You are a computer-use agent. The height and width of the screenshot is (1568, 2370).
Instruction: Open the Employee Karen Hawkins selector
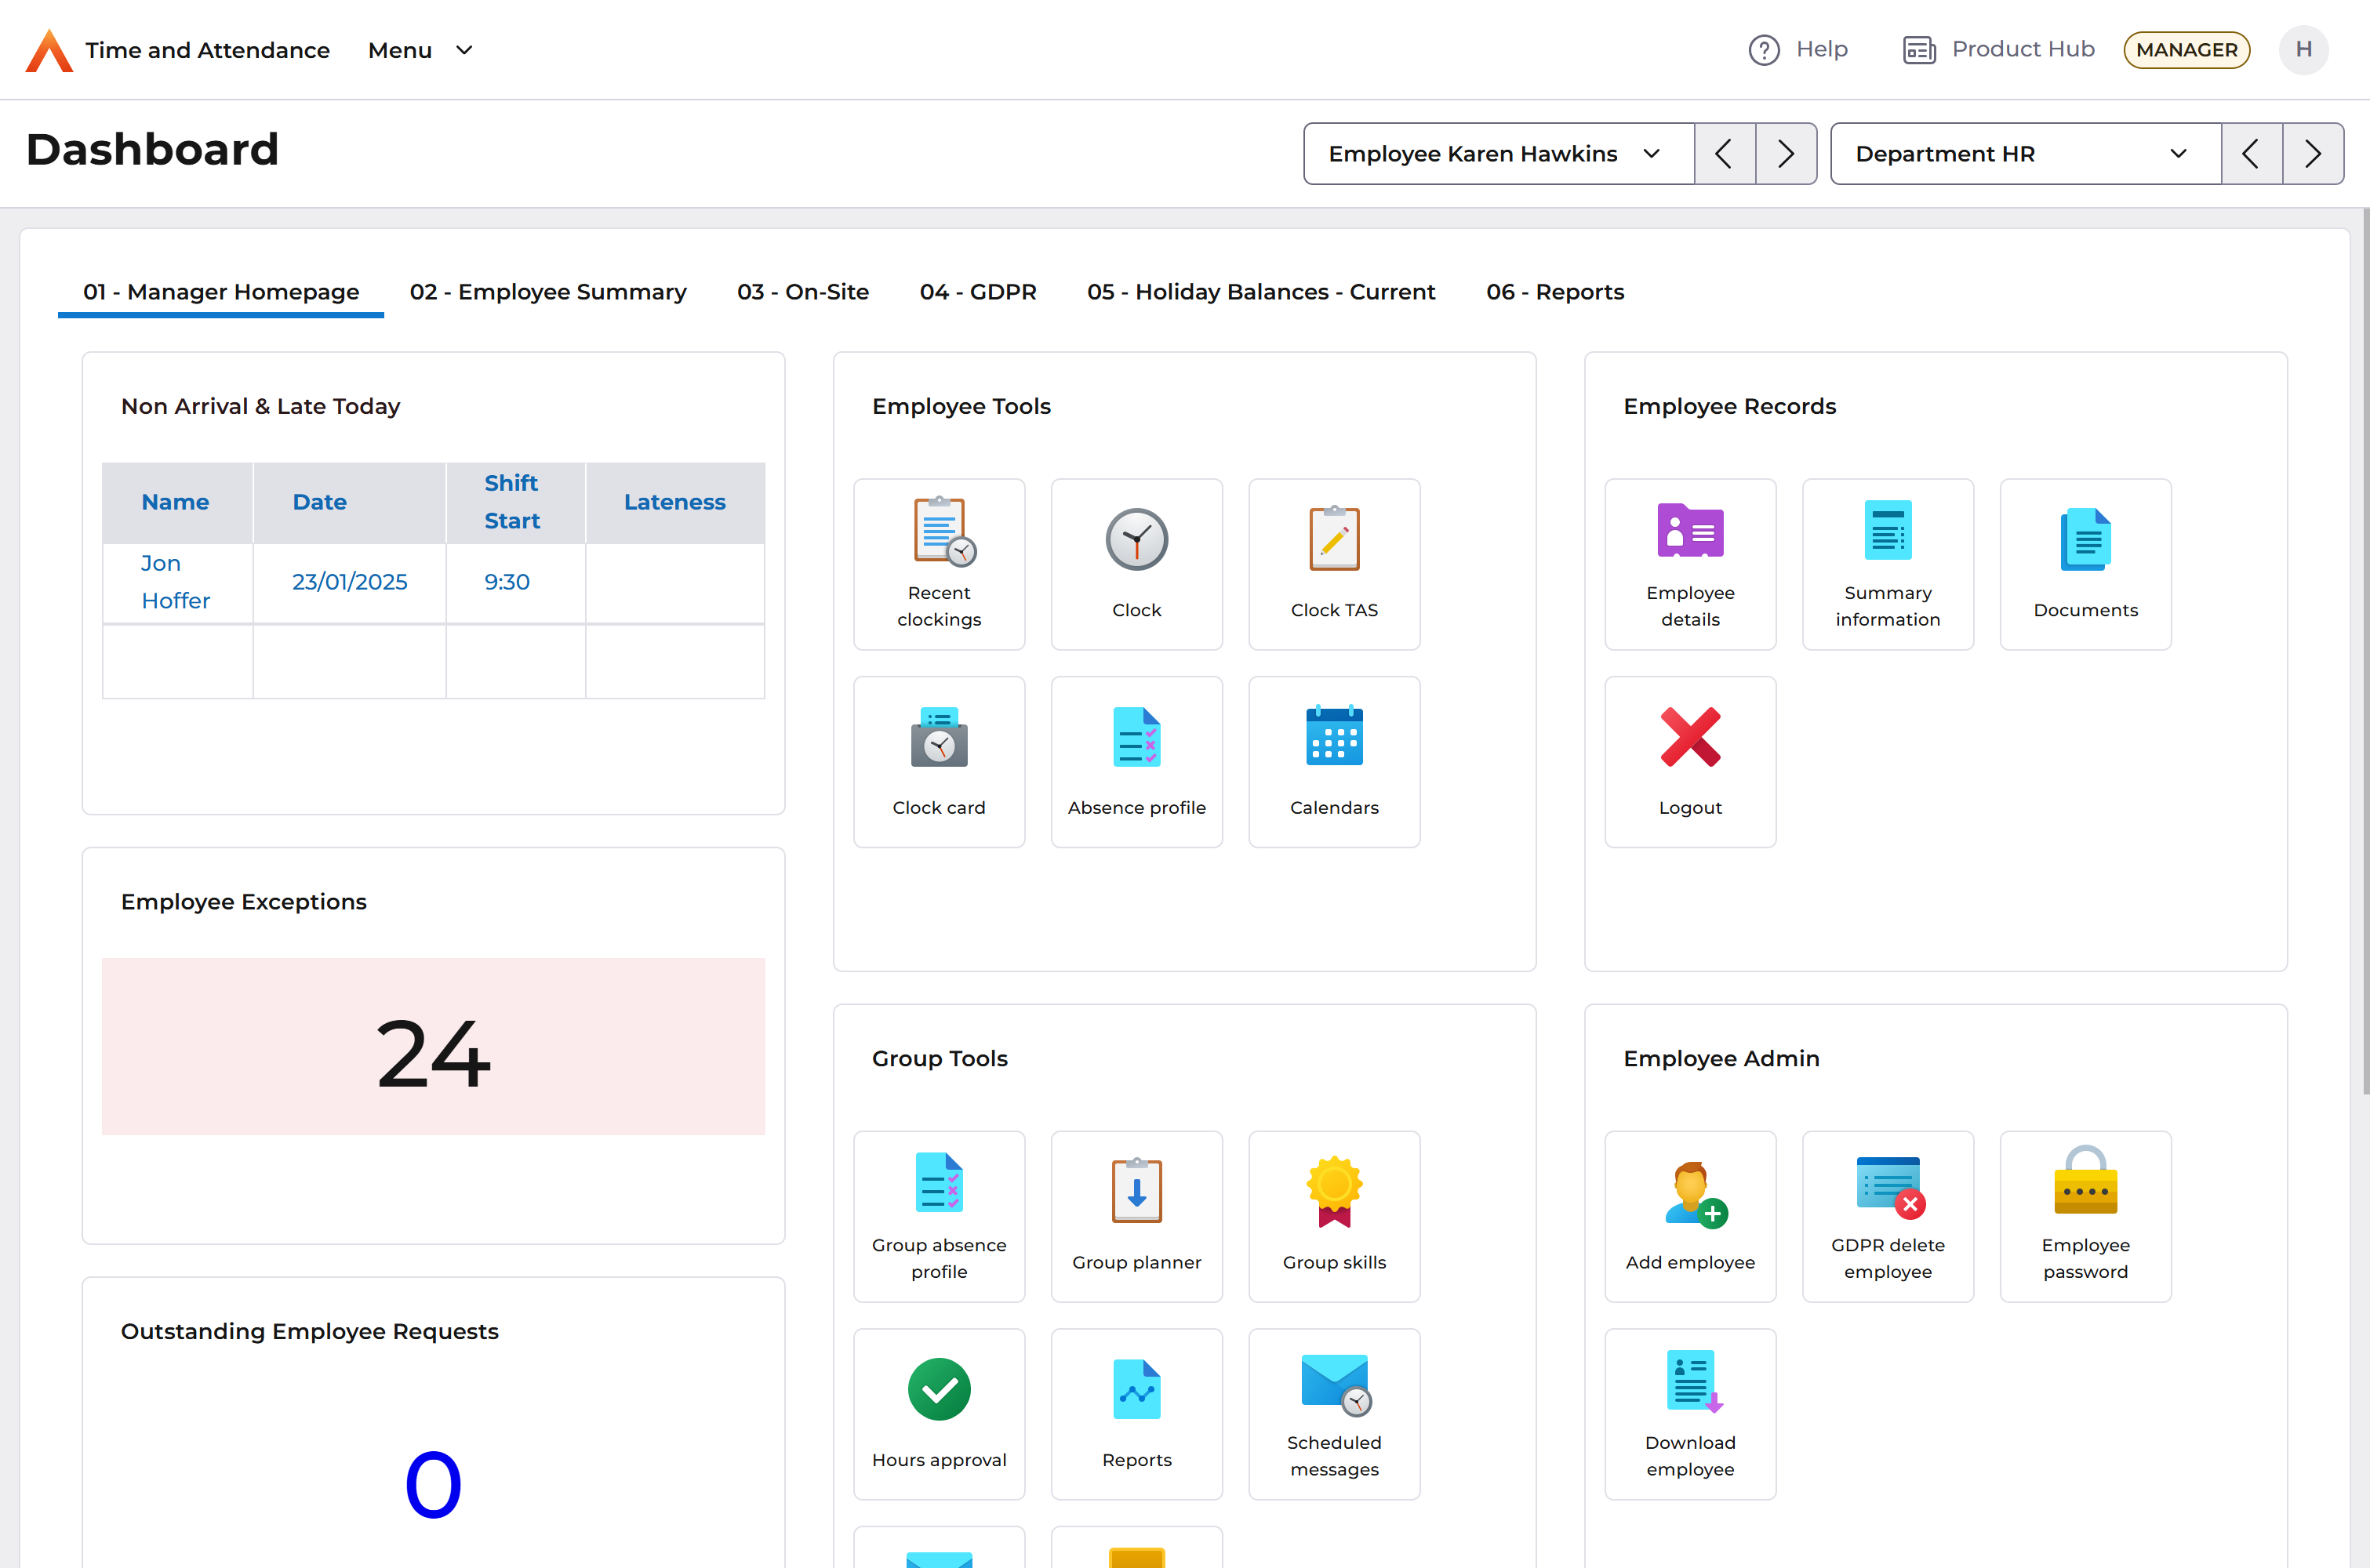[x=1497, y=153]
